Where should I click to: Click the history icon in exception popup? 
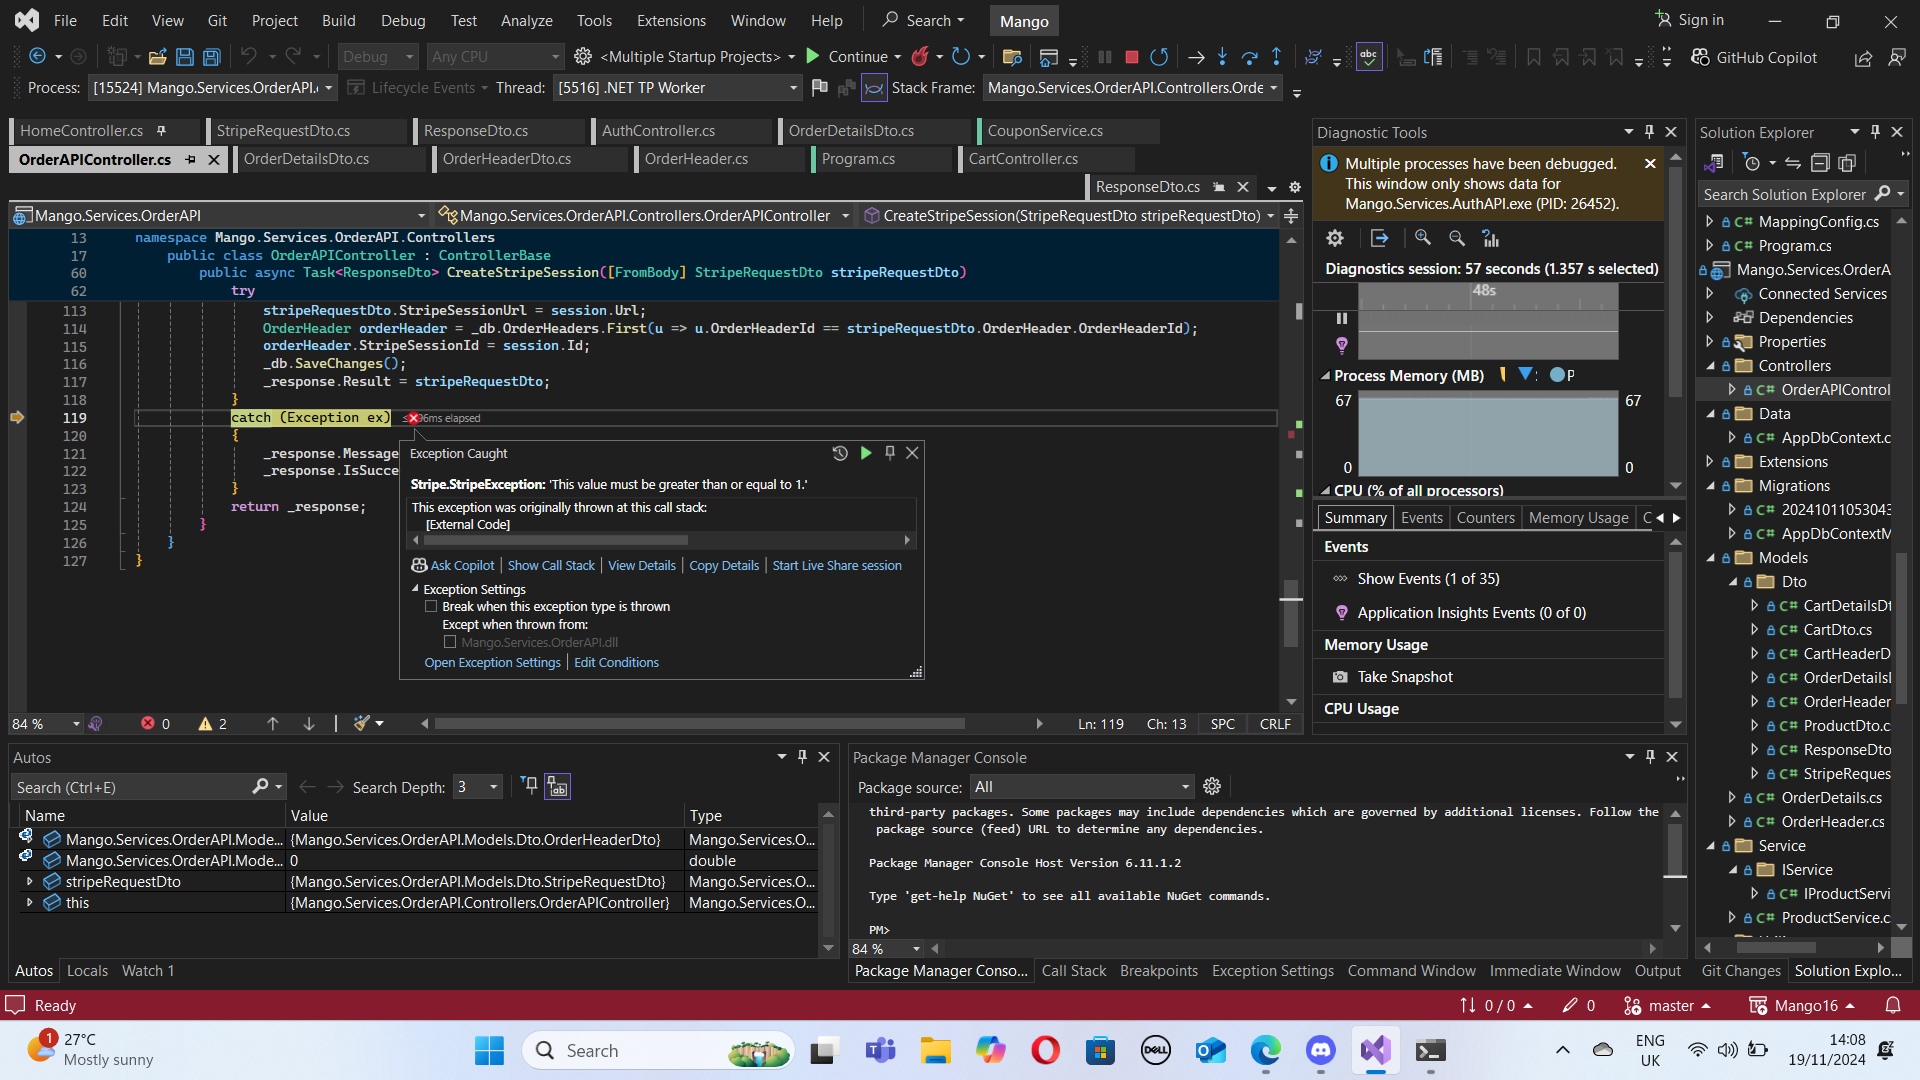click(x=840, y=453)
